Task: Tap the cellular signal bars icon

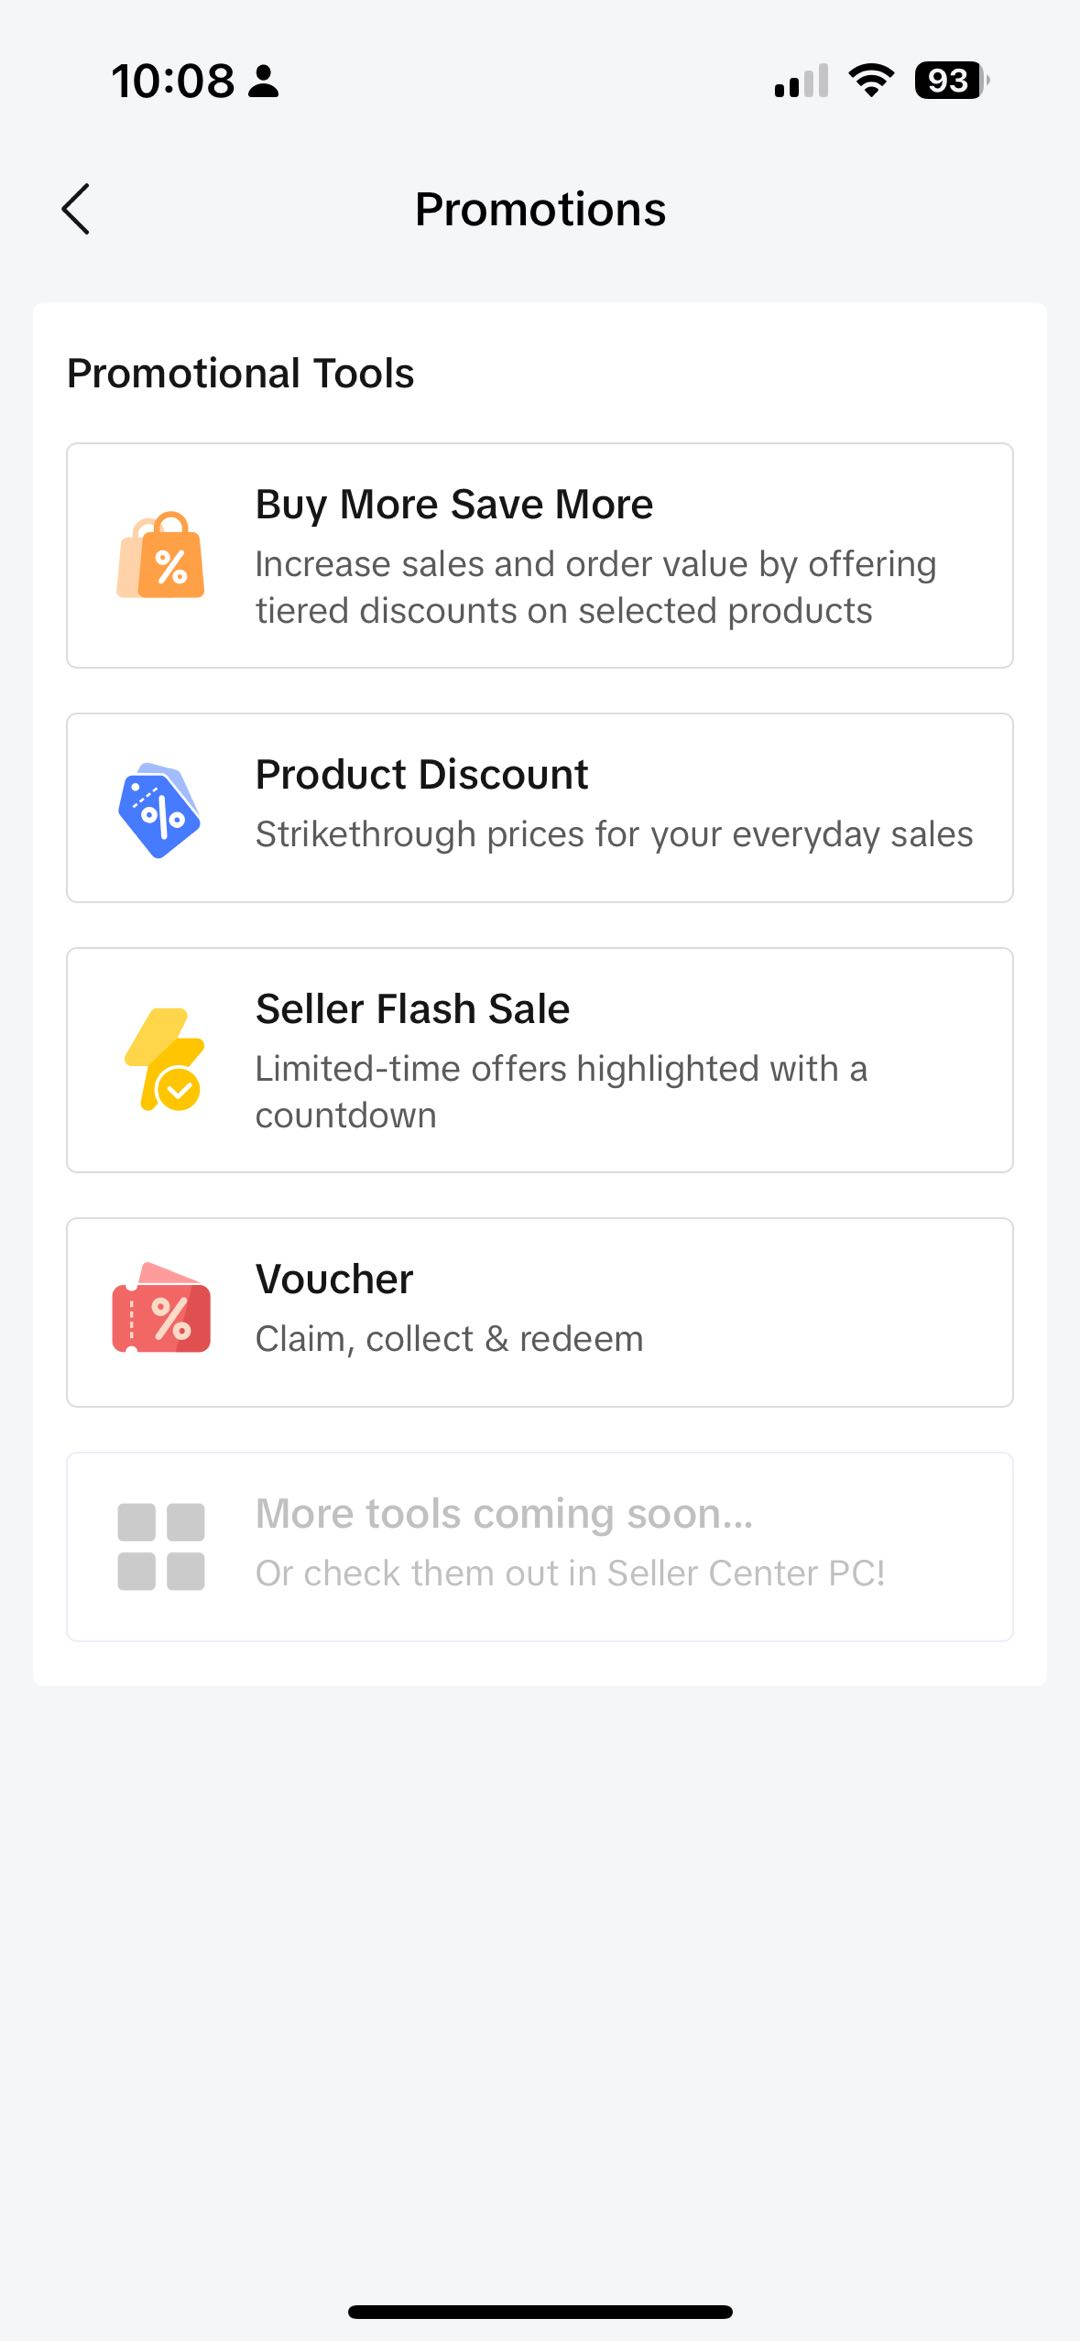Action: click(x=801, y=81)
